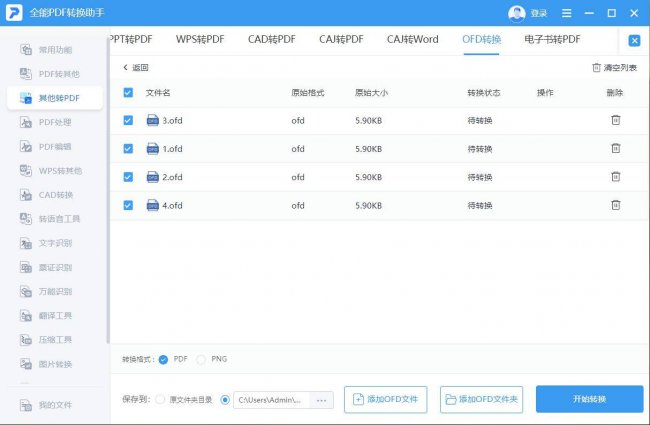The height and width of the screenshot is (425, 650).
Task: Click the 原始格式 column header
Action: pos(308,92)
